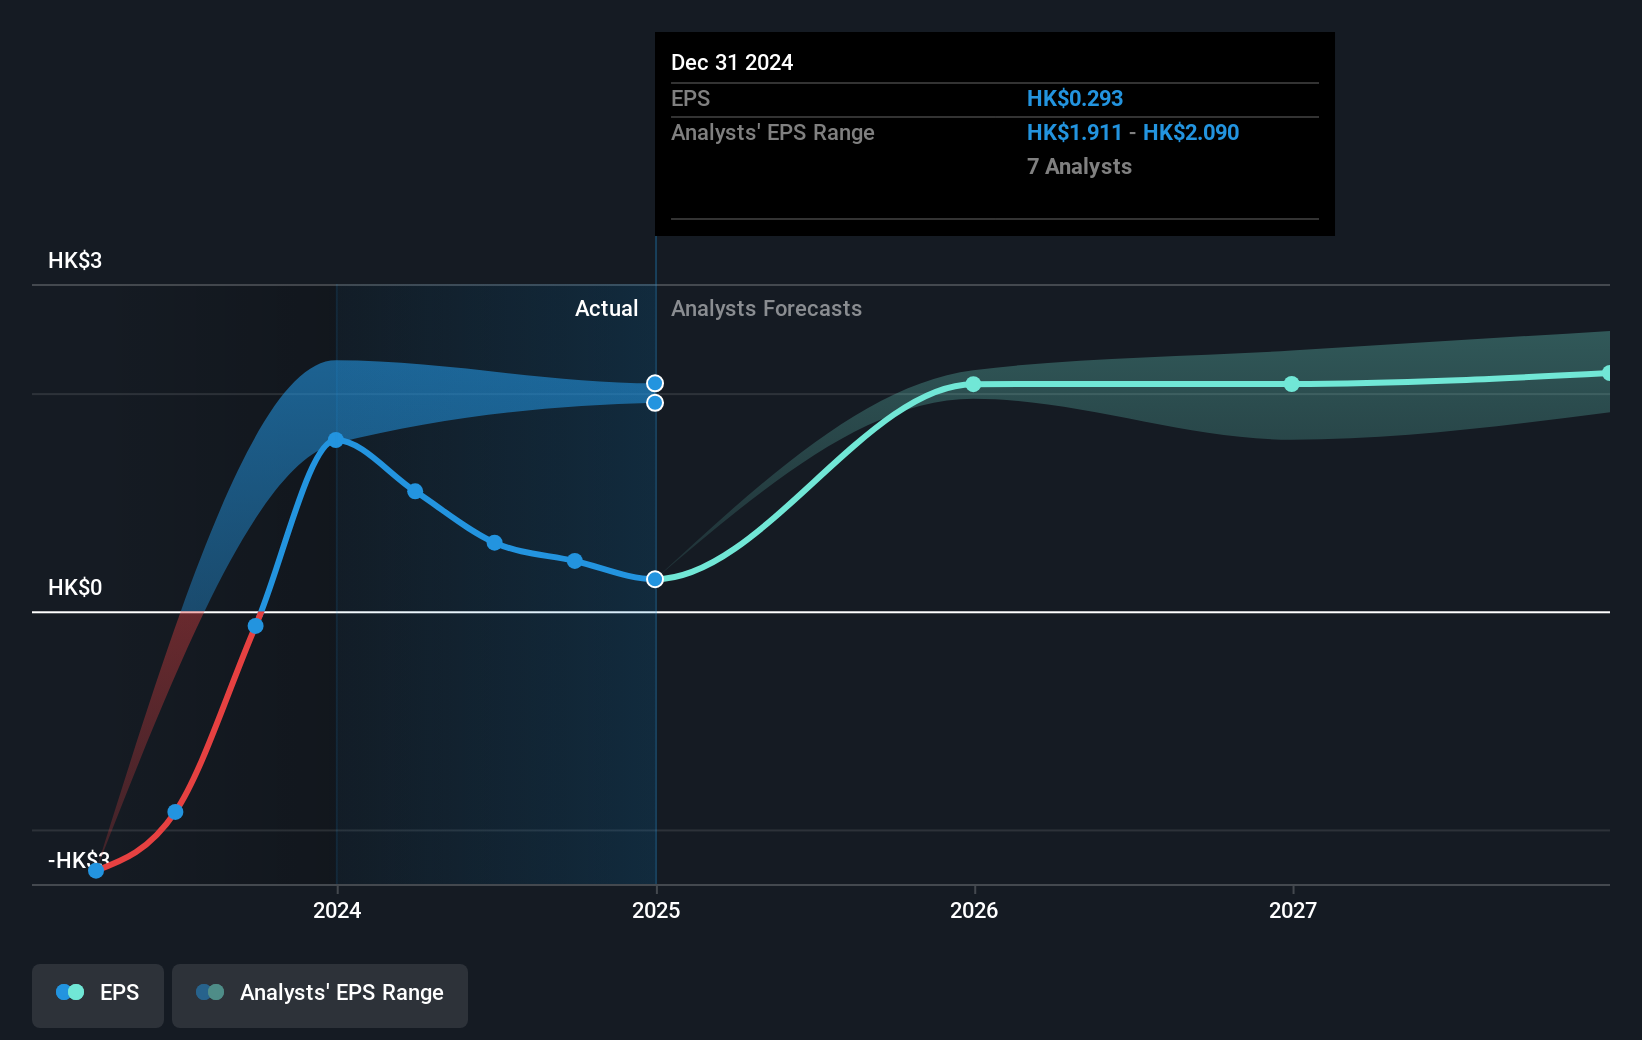Expand the Analysts' EPS Range row in tooltip
Viewport: 1642px width, 1040px height.
772,132
